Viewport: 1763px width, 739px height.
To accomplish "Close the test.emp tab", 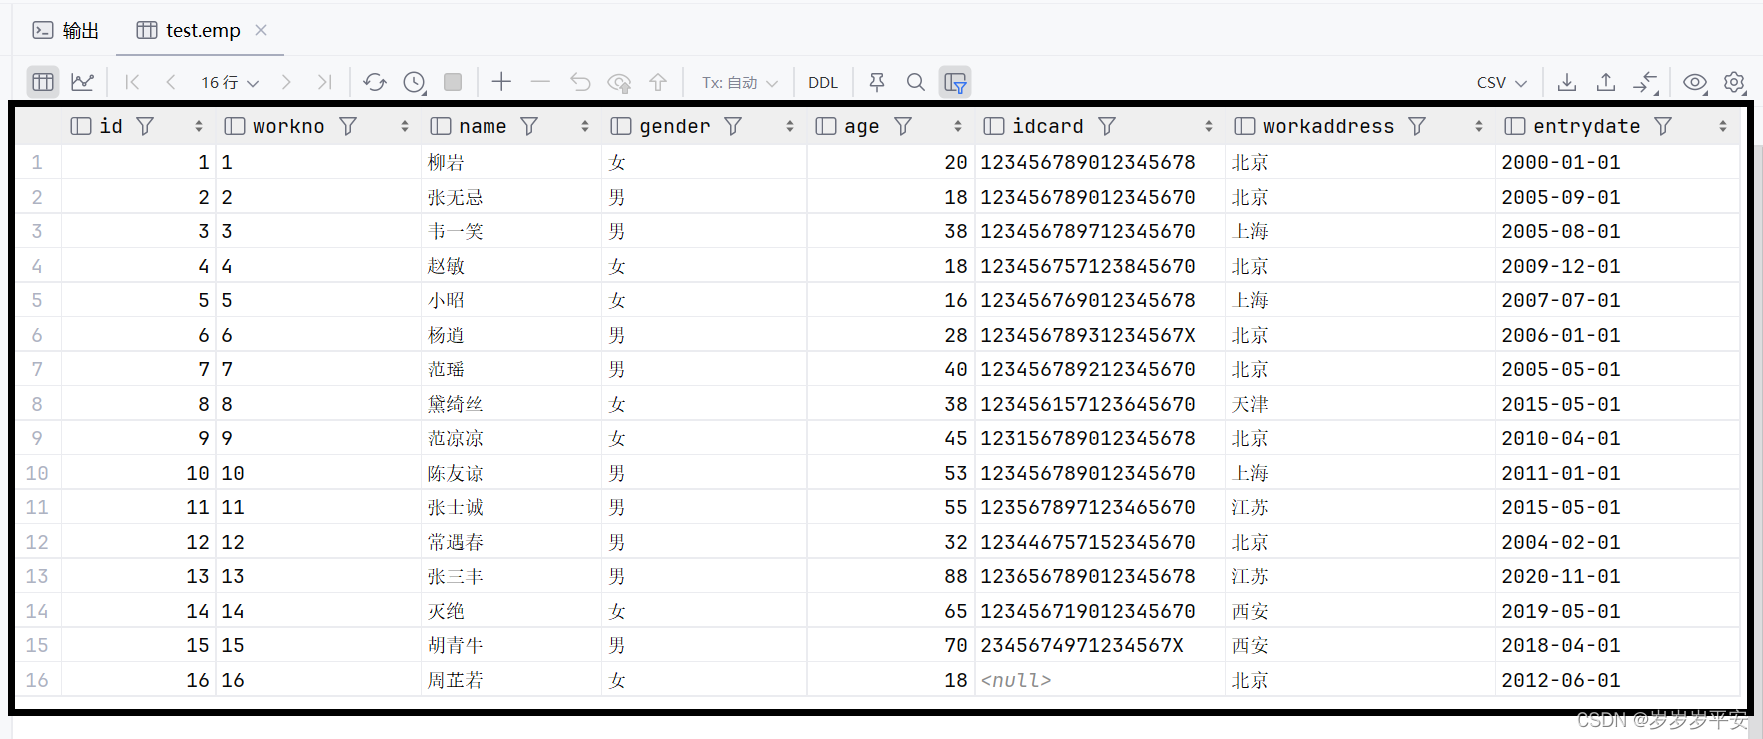I will tap(261, 30).
